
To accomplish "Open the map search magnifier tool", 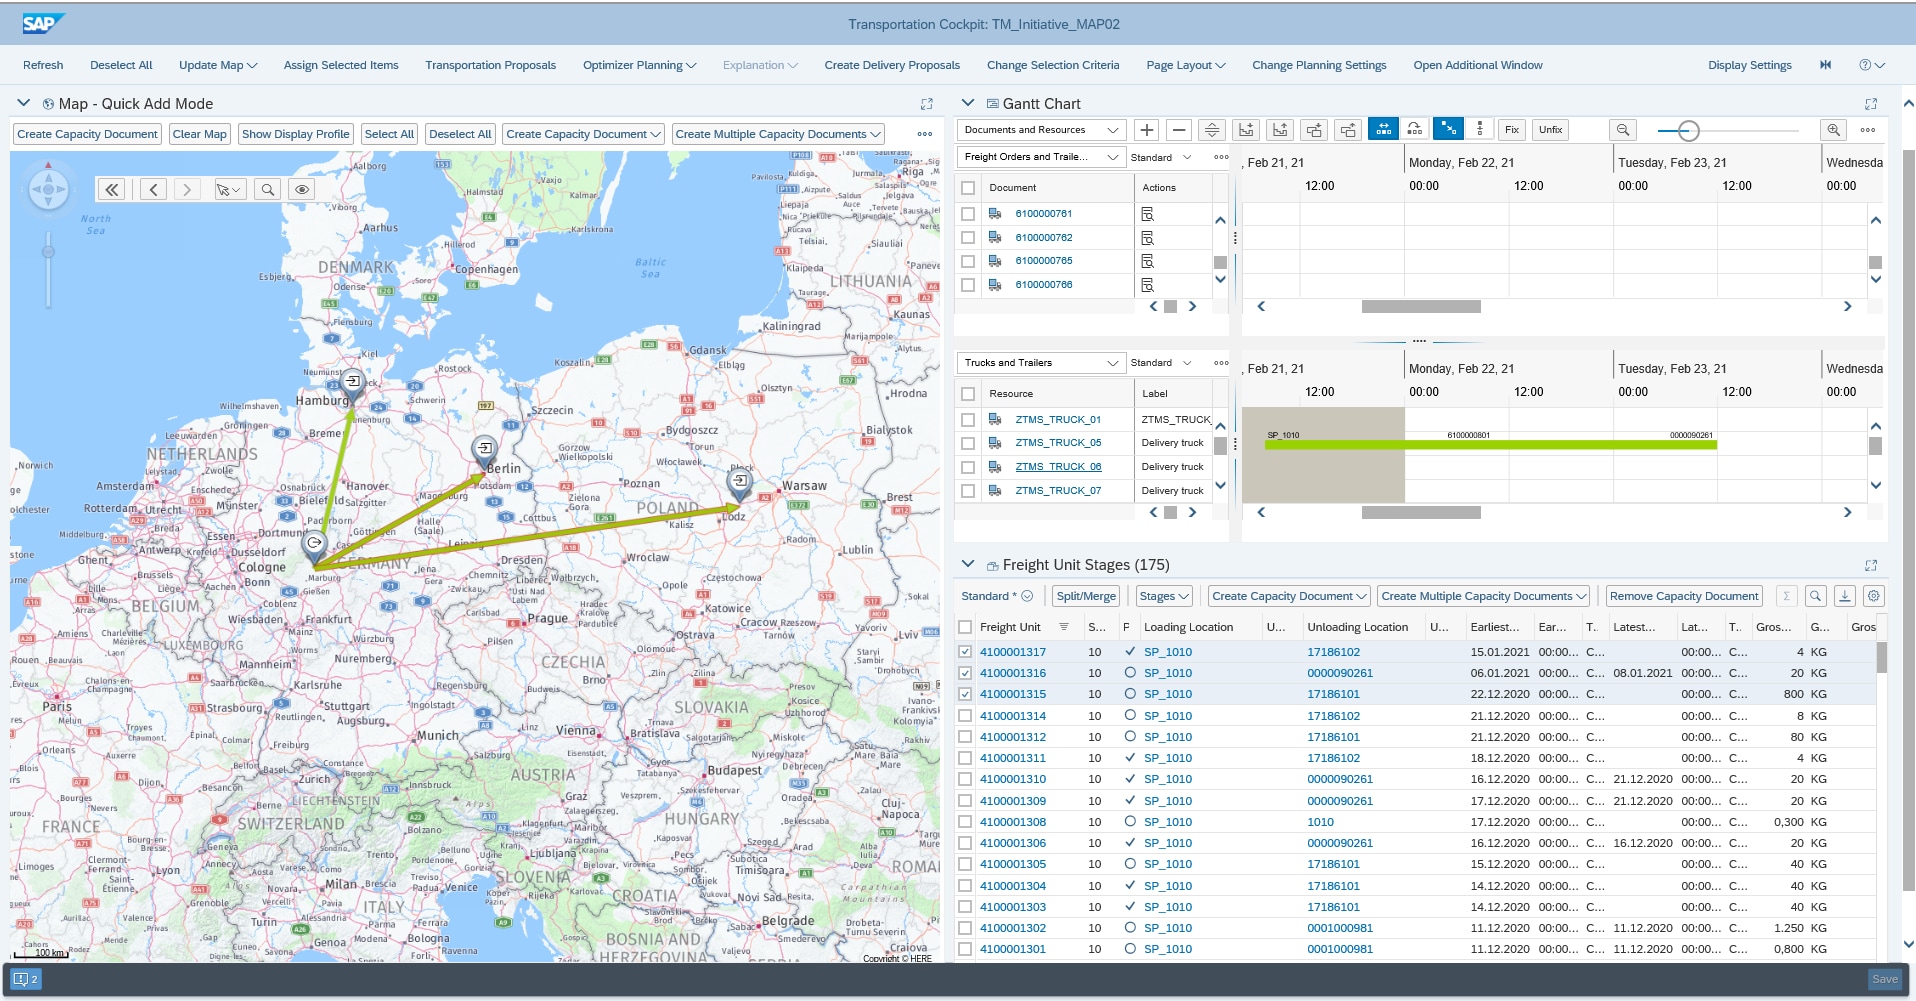I will click(267, 189).
